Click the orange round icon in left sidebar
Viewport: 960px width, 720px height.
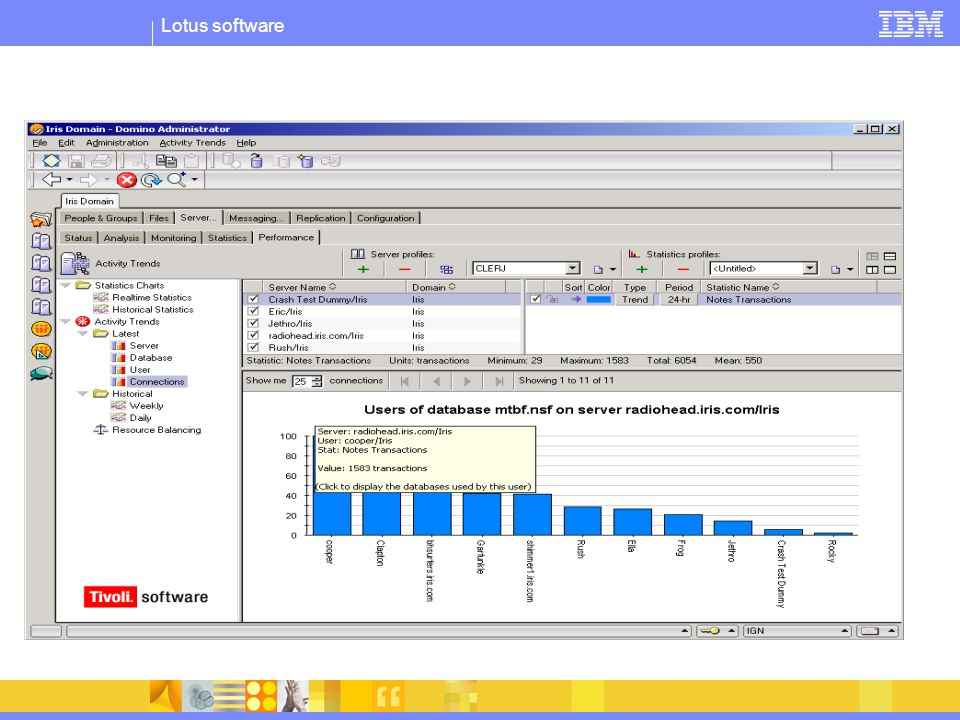[x=41, y=329]
